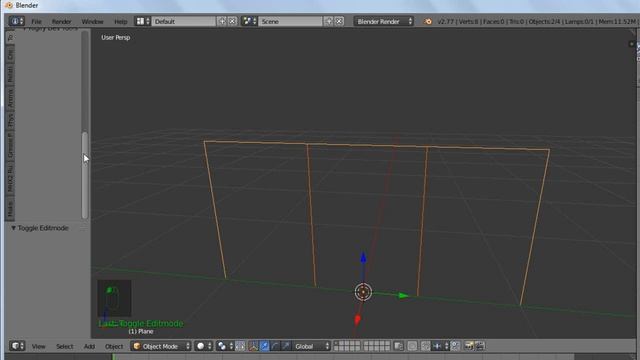Click the Blender logo in the info header
The width and height of the screenshot is (640, 360).
pos(427,21)
